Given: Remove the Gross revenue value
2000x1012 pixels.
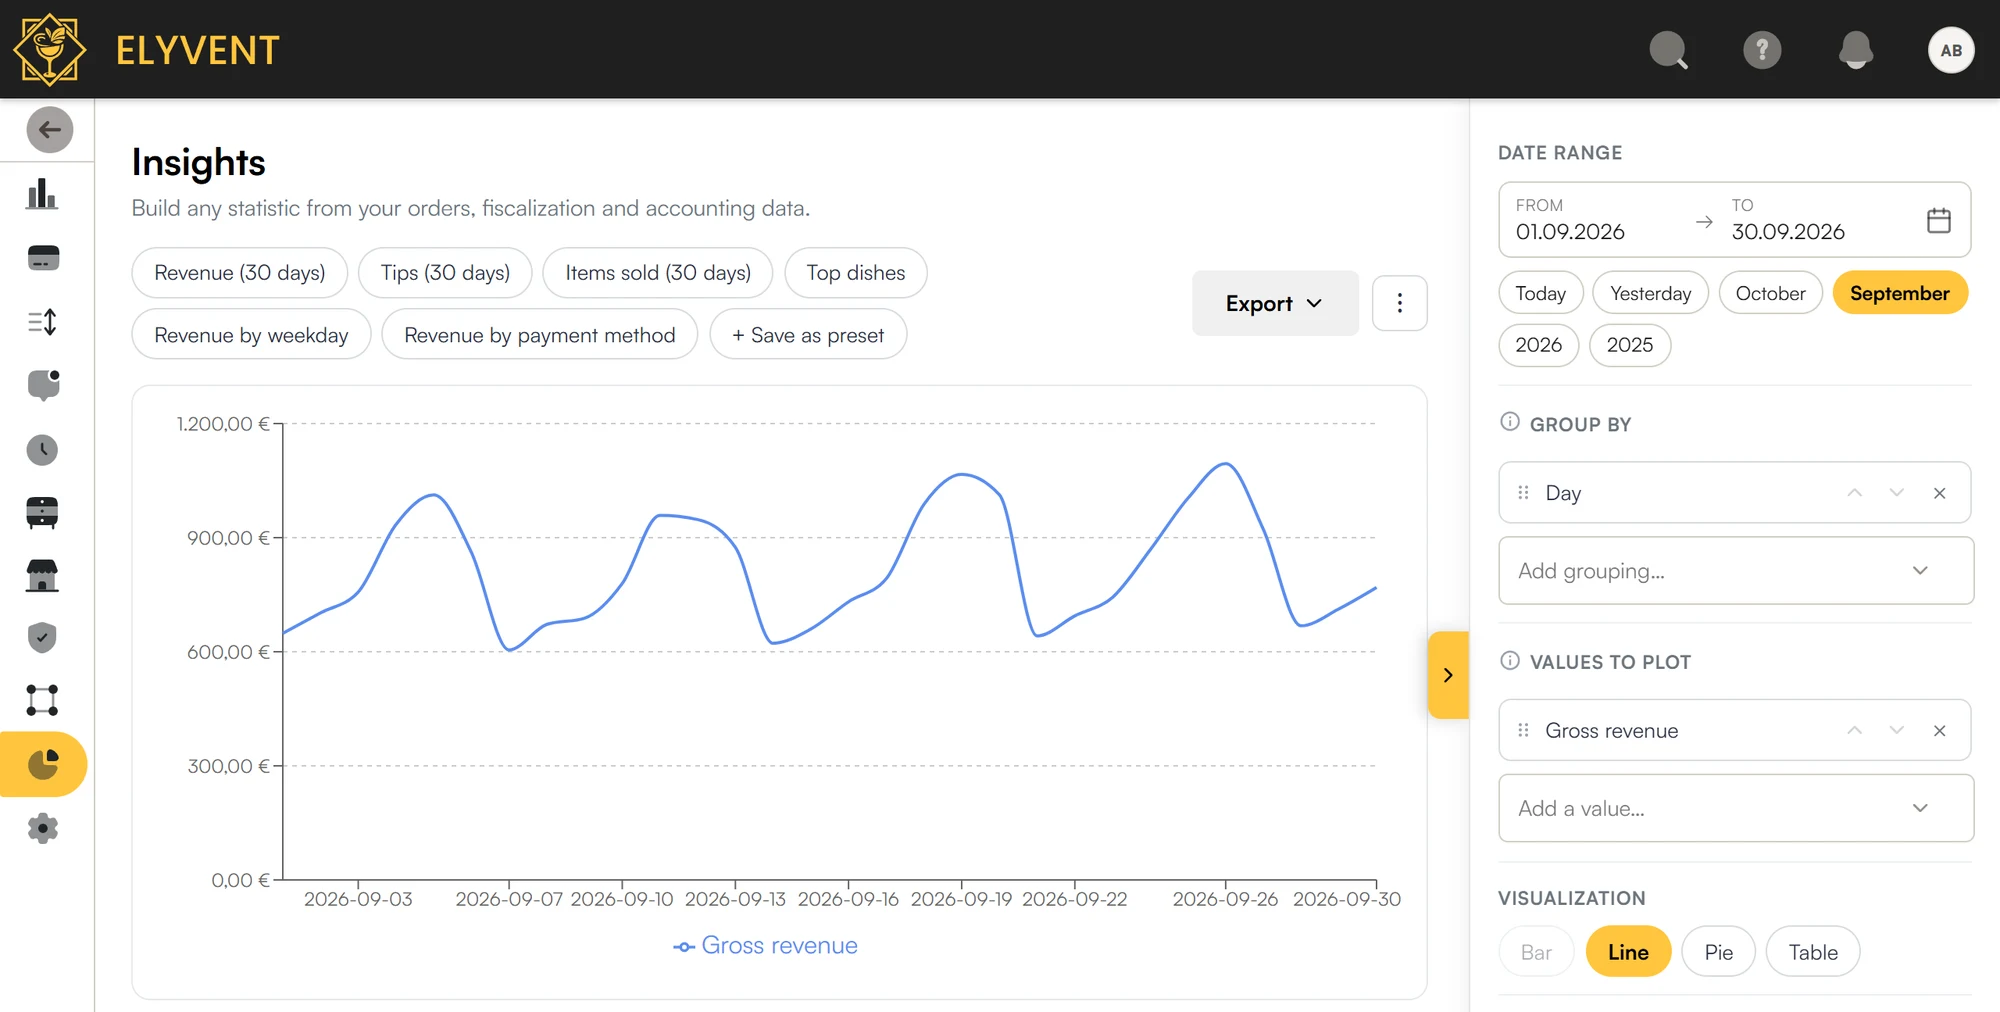Looking at the screenshot, I should pyautogui.click(x=1939, y=731).
